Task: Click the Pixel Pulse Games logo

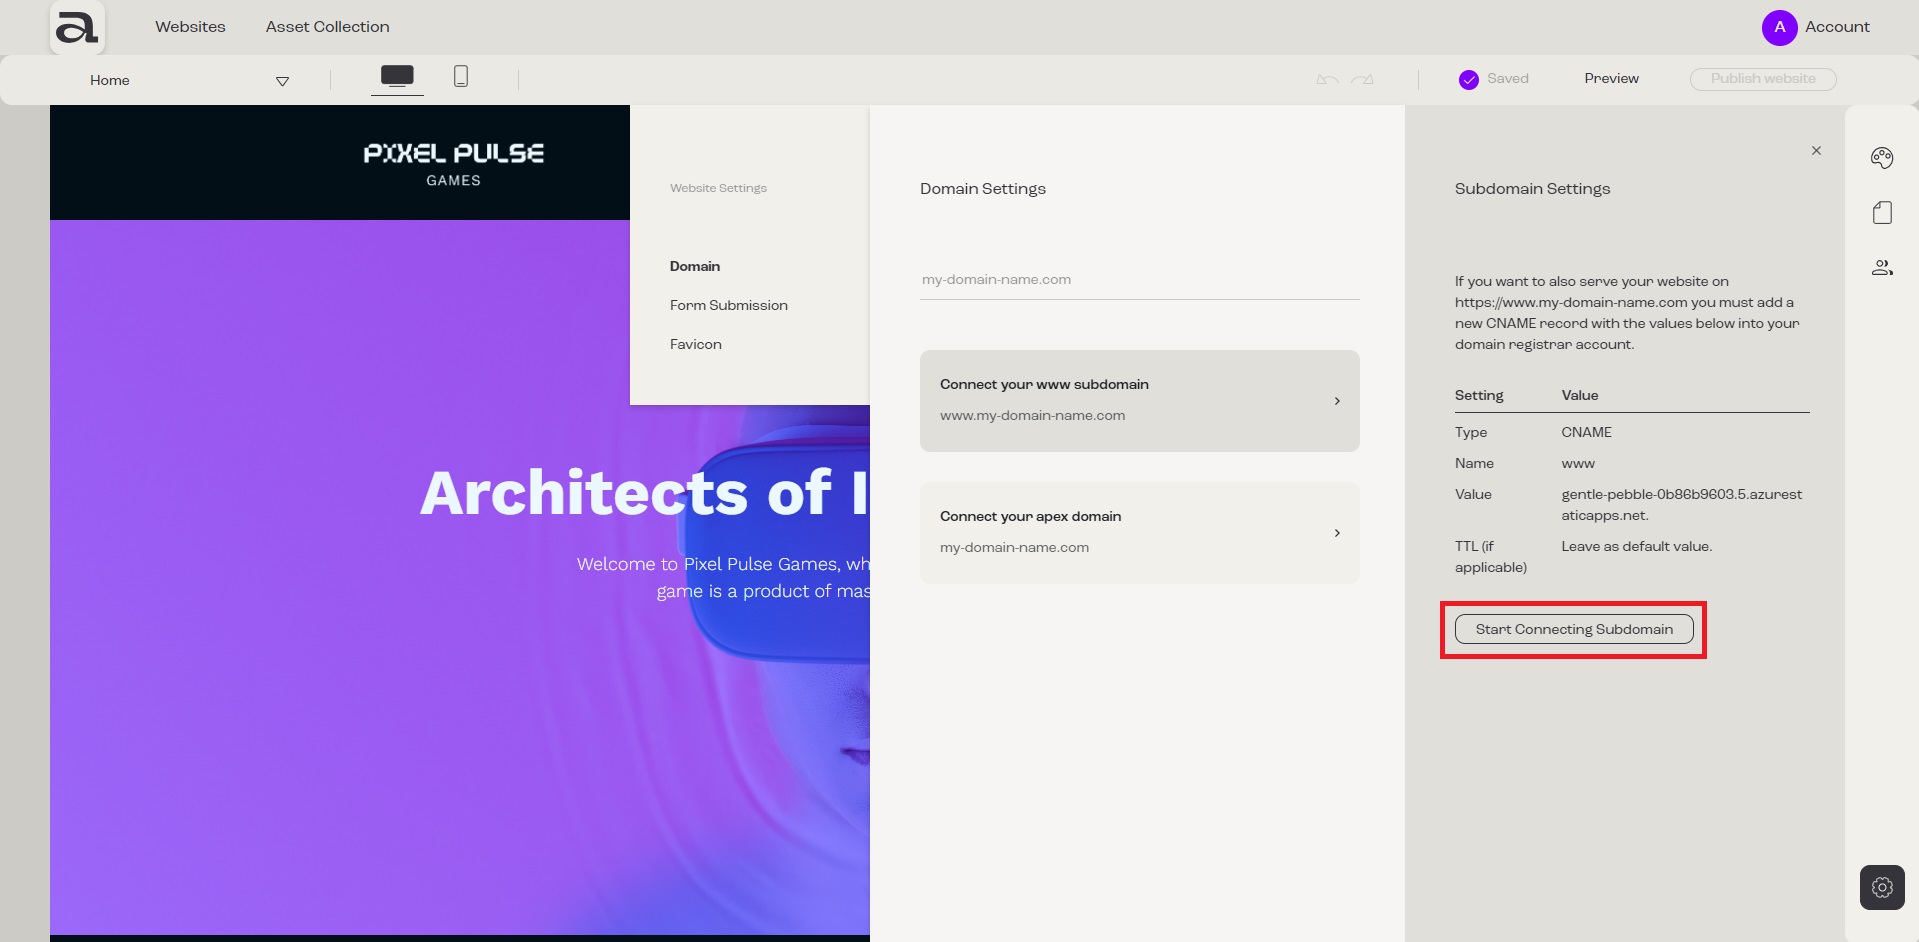Action: [454, 164]
